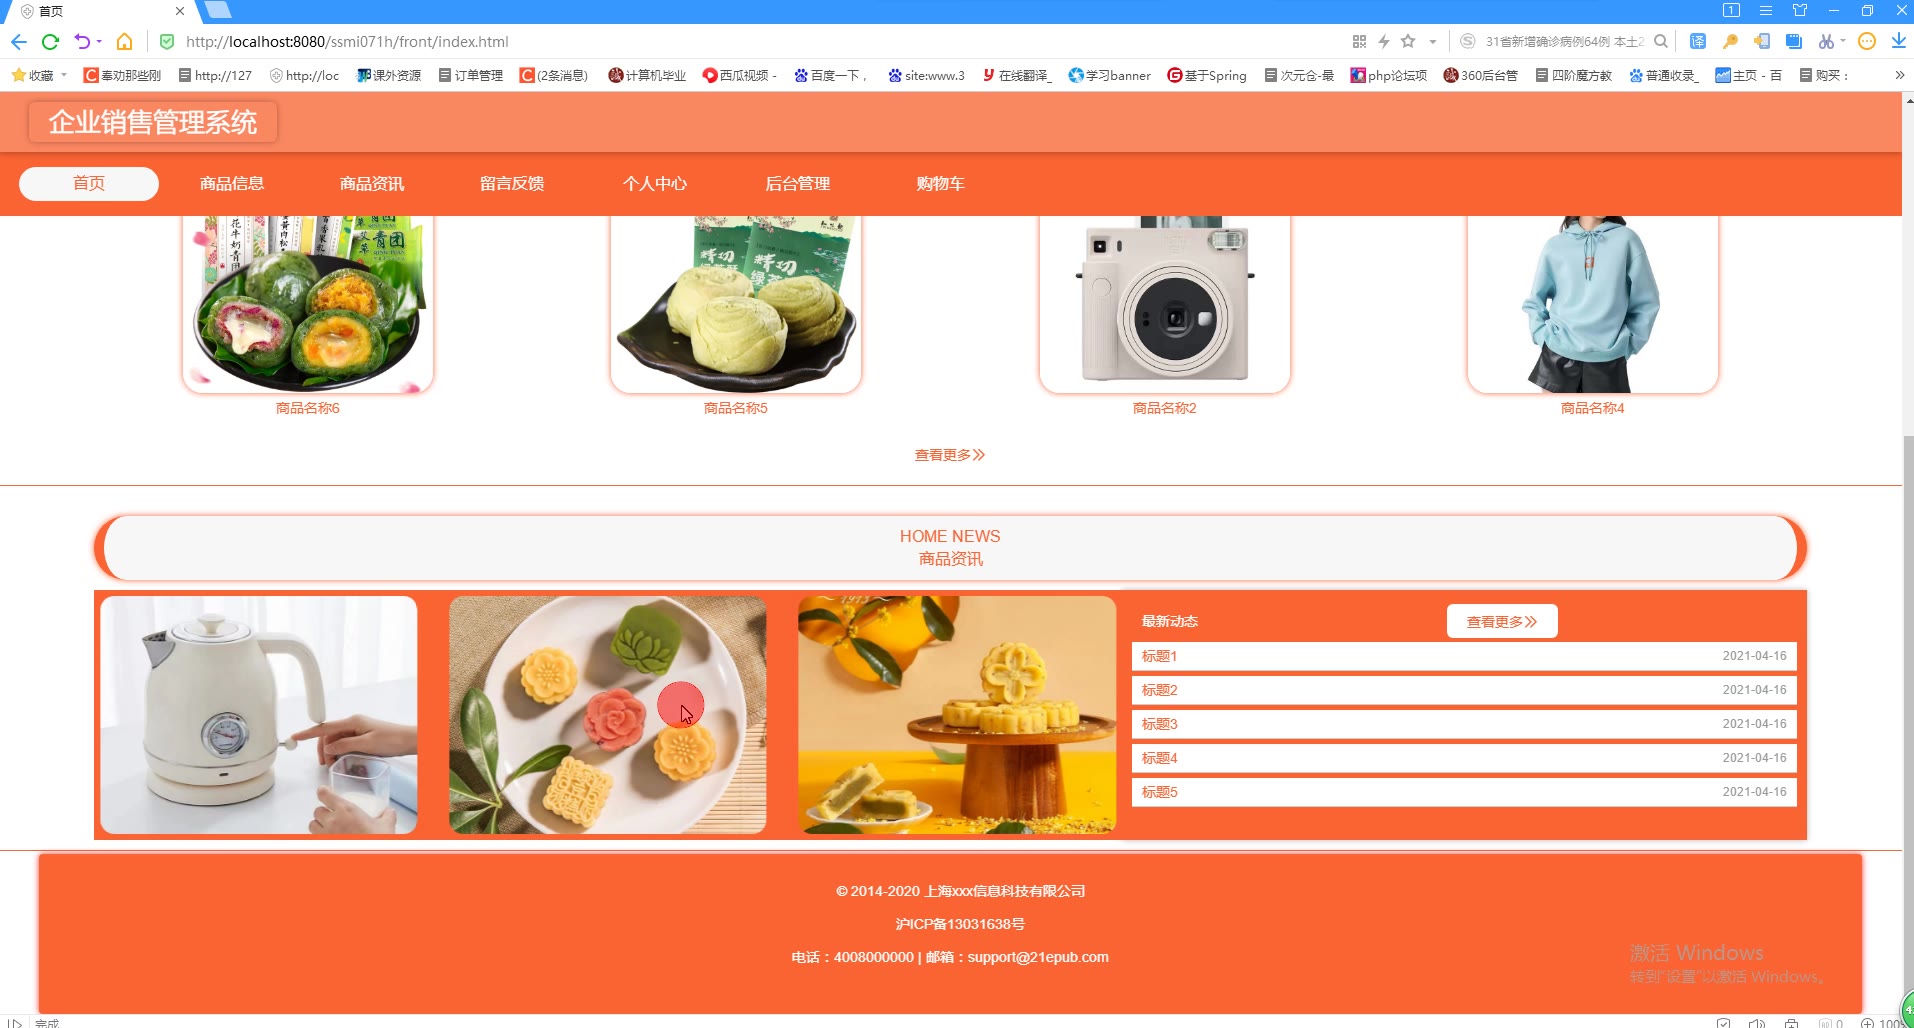
Task: Click the search magnifier icon
Action: (x=1661, y=42)
